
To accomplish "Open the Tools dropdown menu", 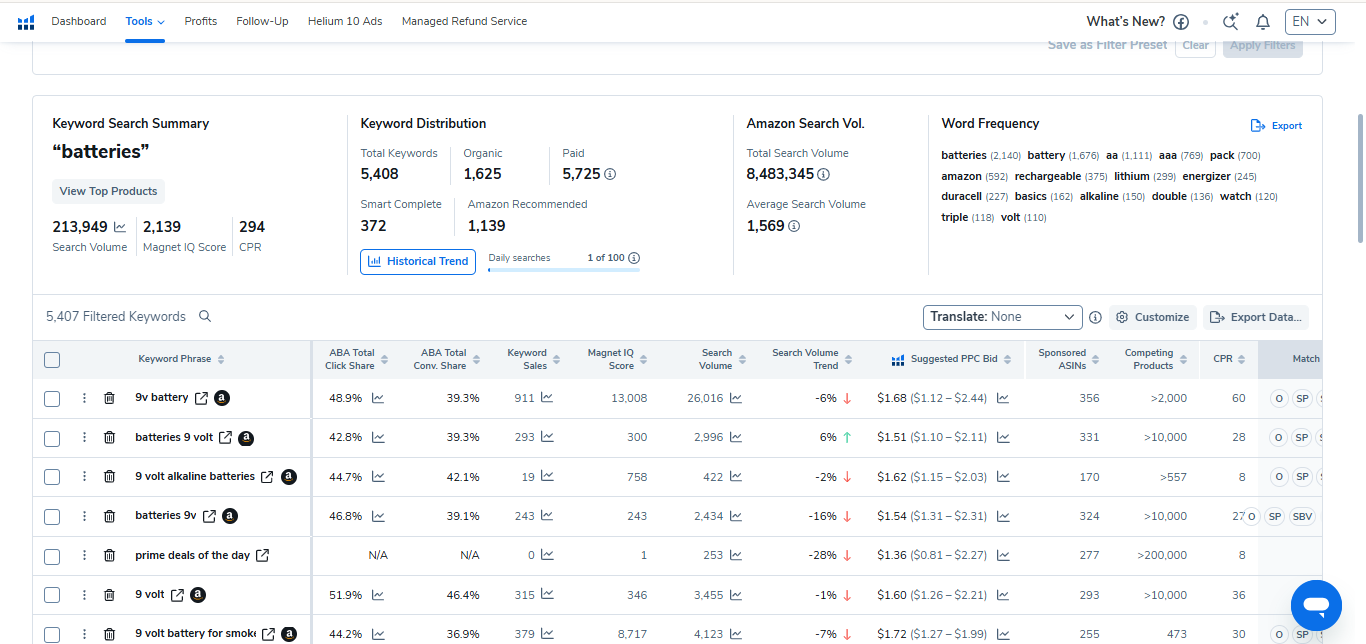I will point(145,21).
